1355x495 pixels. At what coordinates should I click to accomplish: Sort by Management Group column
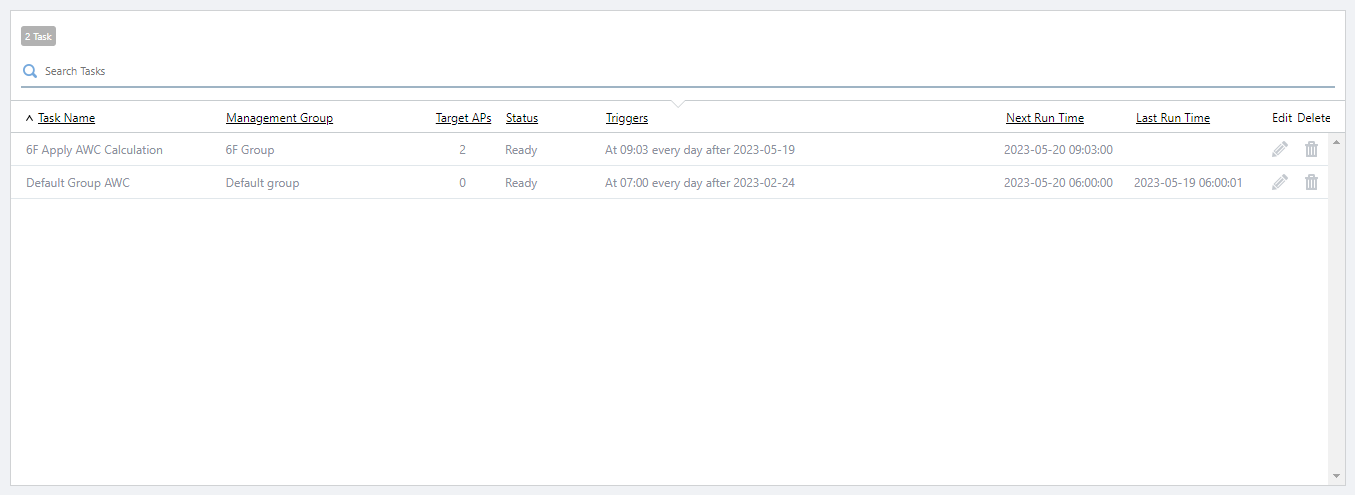tap(279, 118)
